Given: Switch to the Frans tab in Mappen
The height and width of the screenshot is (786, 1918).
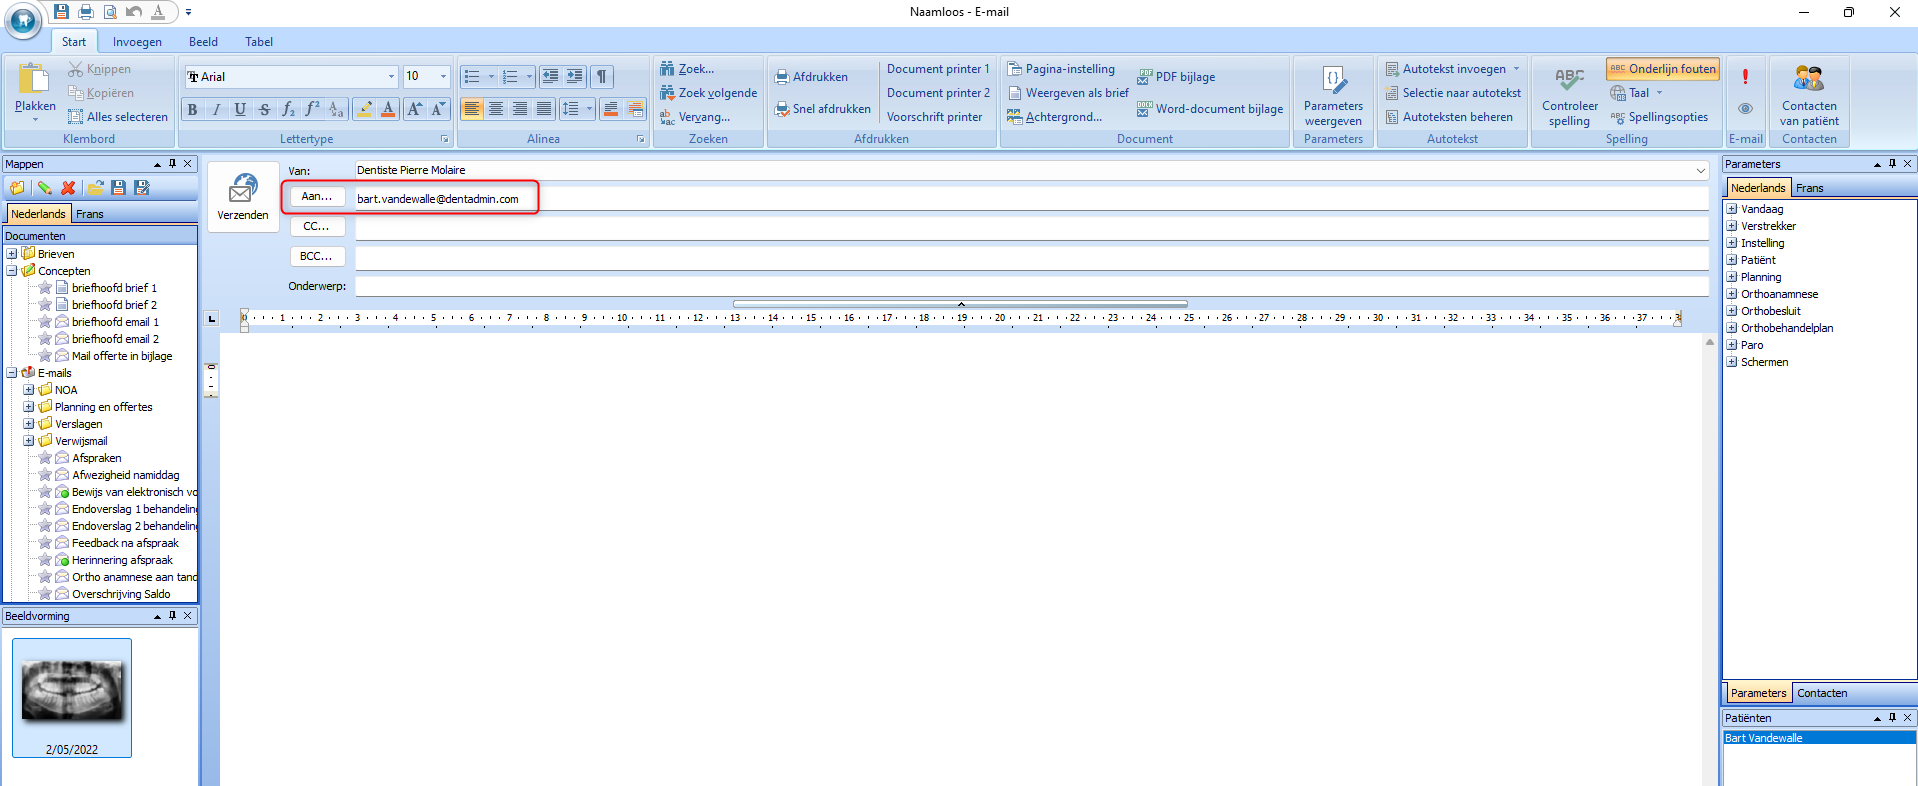Looking at the screenshot, I should [x=90, y=214].
